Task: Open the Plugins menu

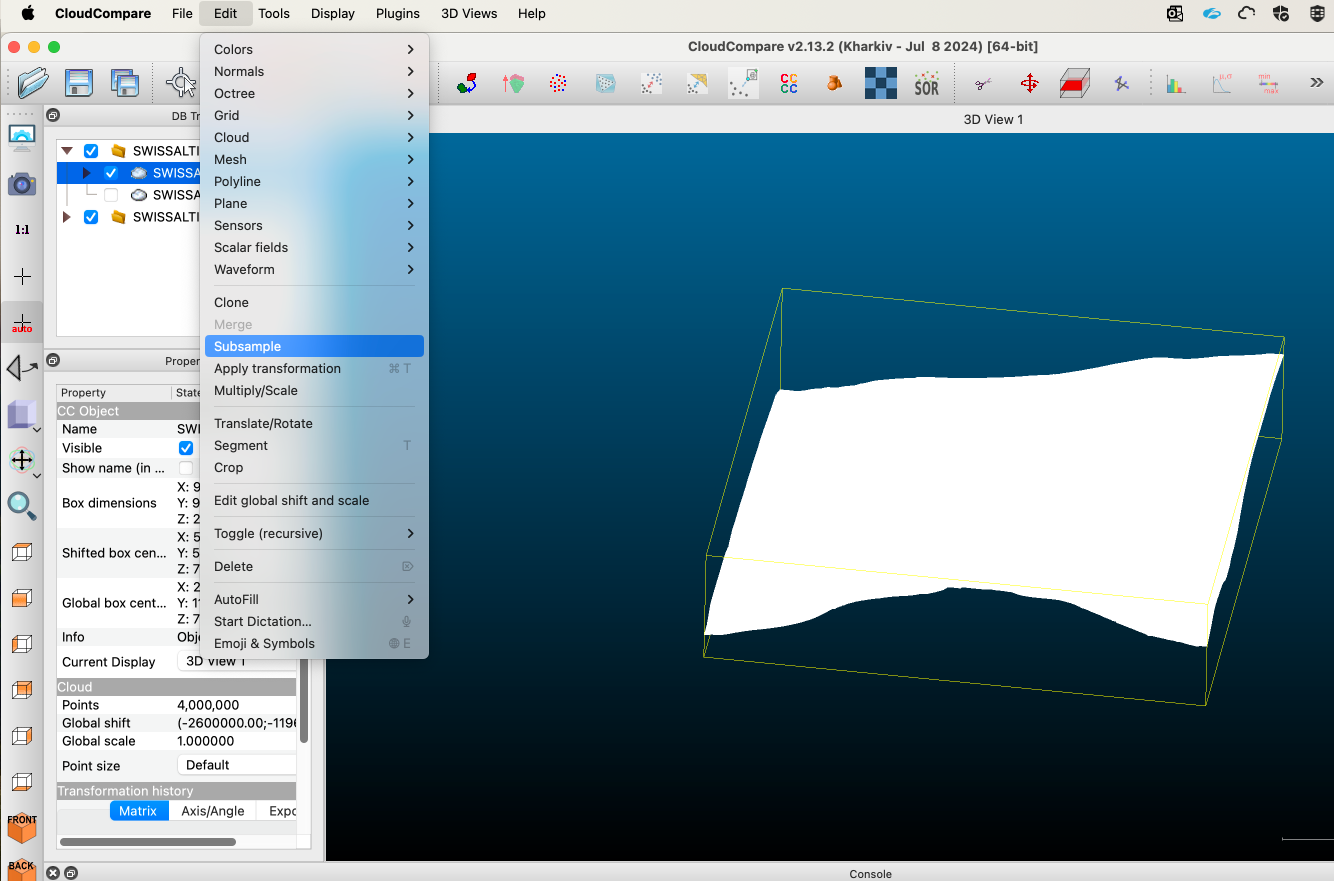Action: [x=398, y=14]
